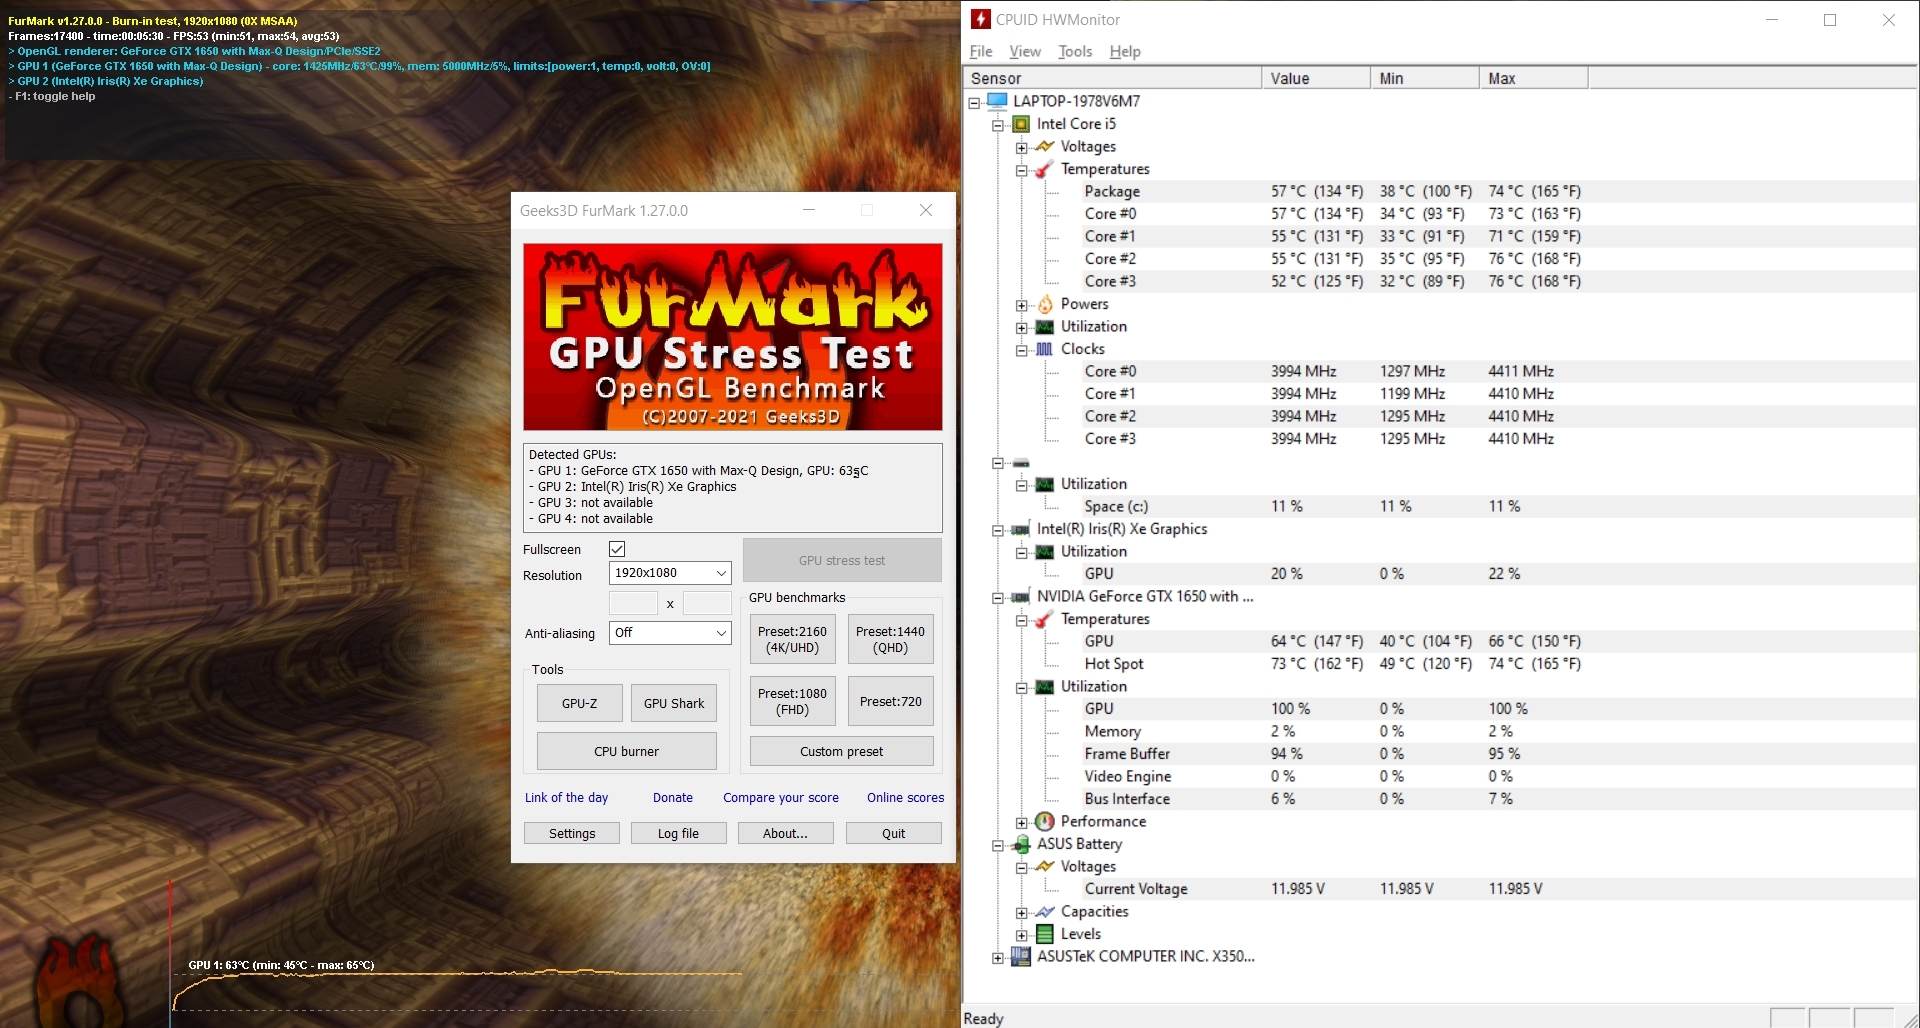
Task: Open Custom preset in FurMark
Action: click(842, 751)
